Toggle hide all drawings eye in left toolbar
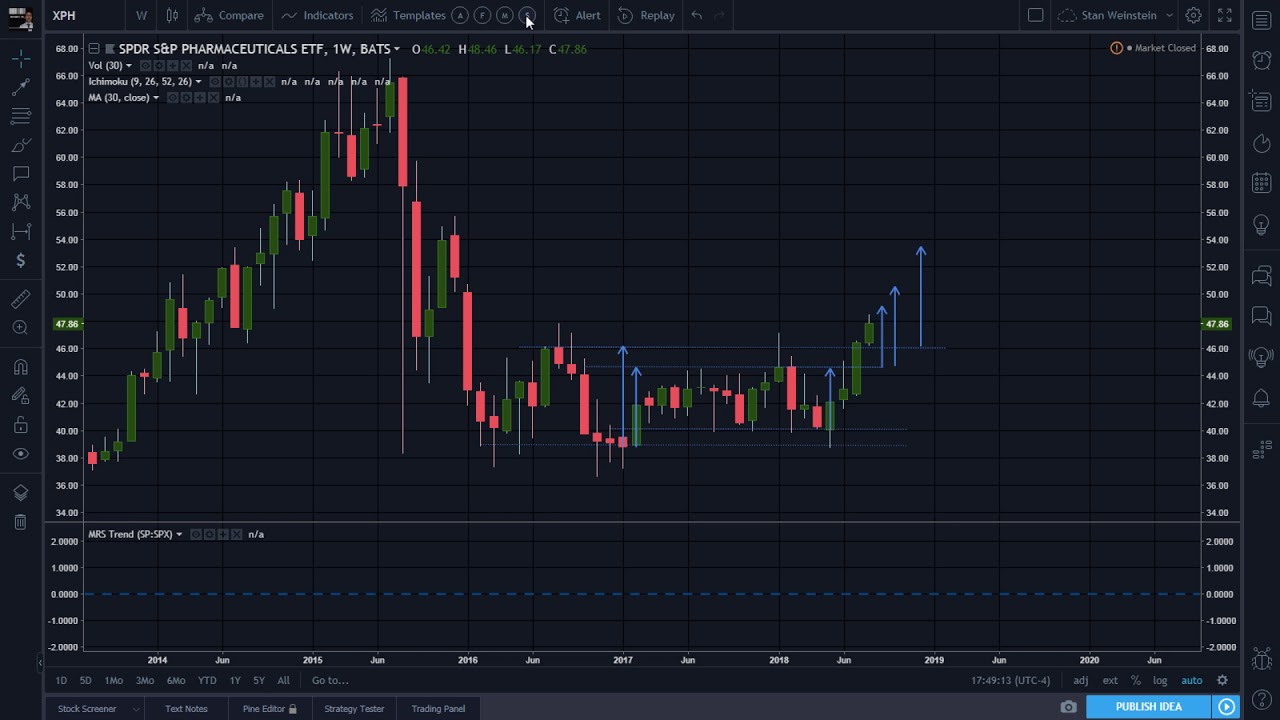The width and height of the screenshot is (1280, 720). pos(20,454)
